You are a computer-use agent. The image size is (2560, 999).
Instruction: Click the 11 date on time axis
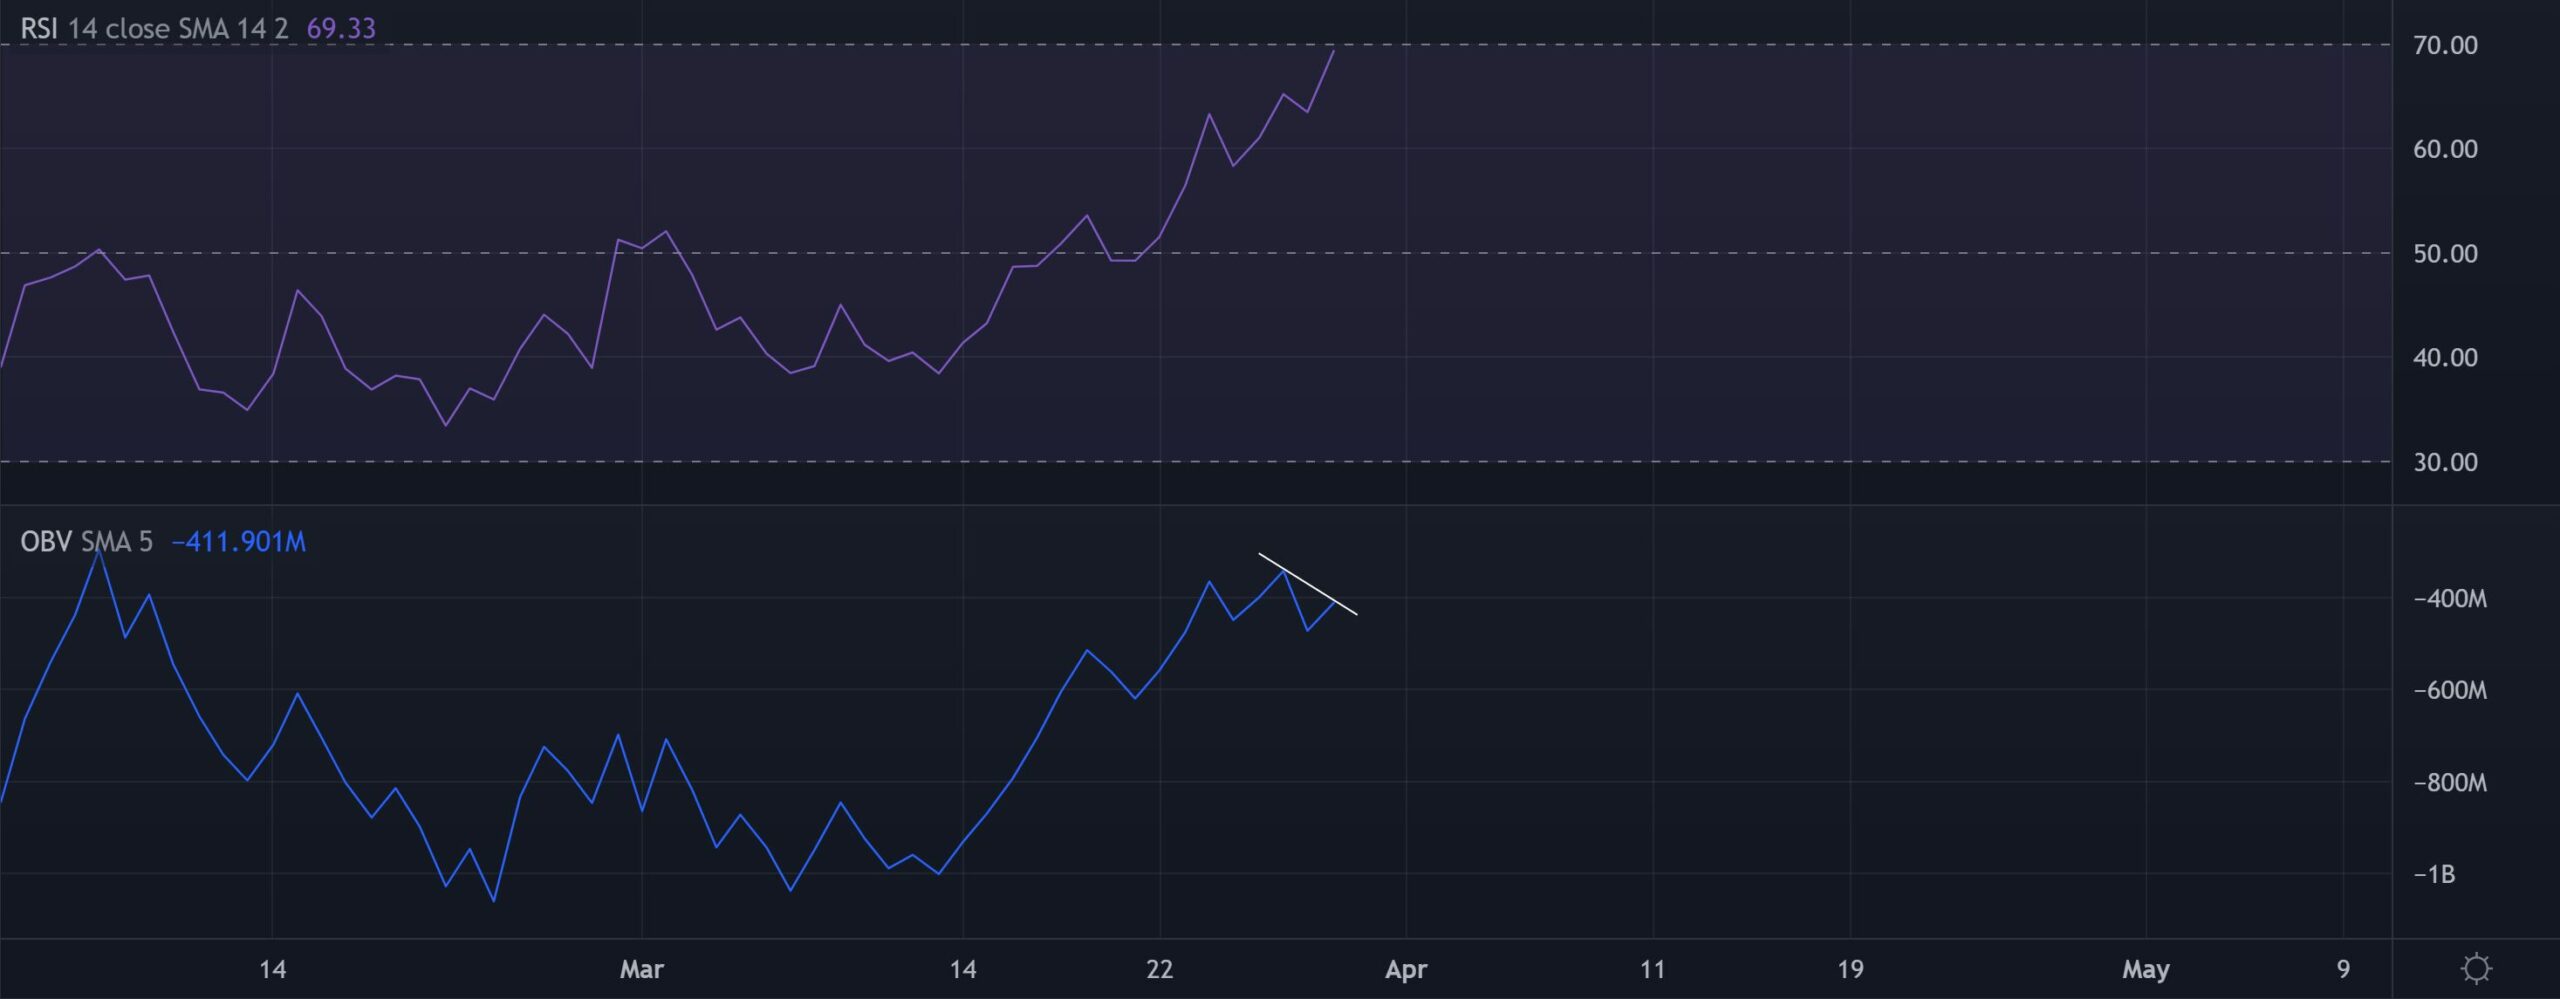(1653, 968)
